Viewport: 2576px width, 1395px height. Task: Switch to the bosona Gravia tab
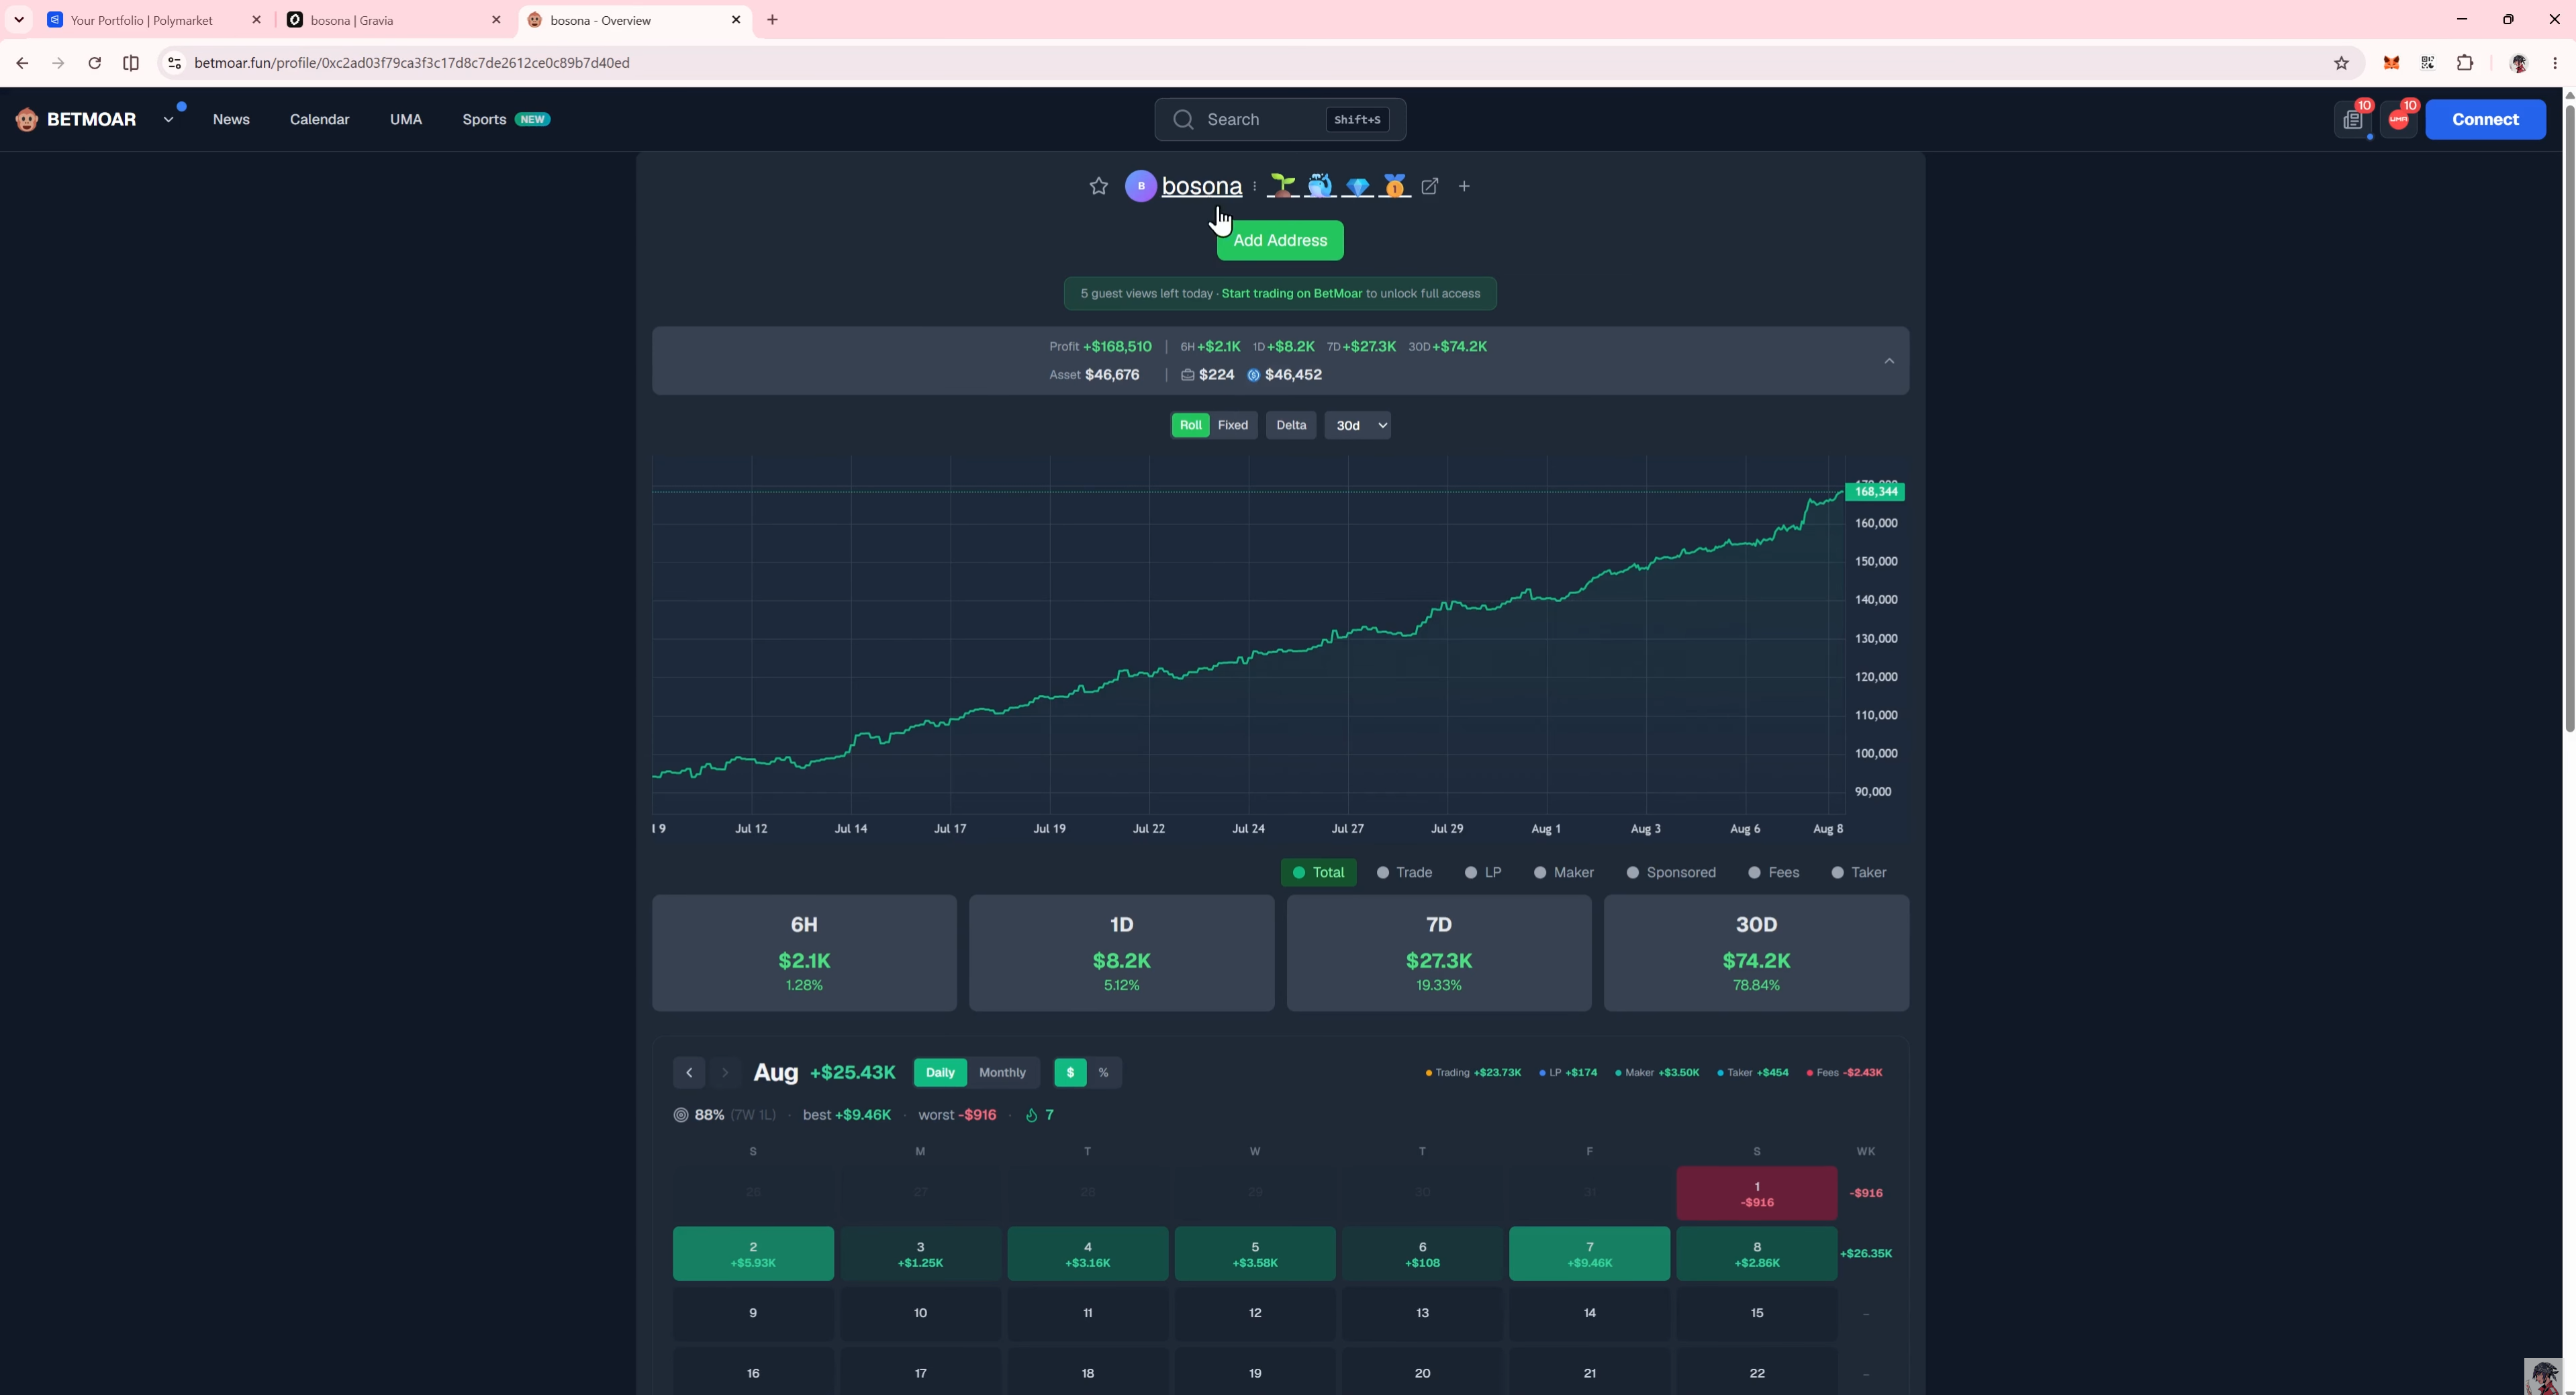tap(395, 20)
